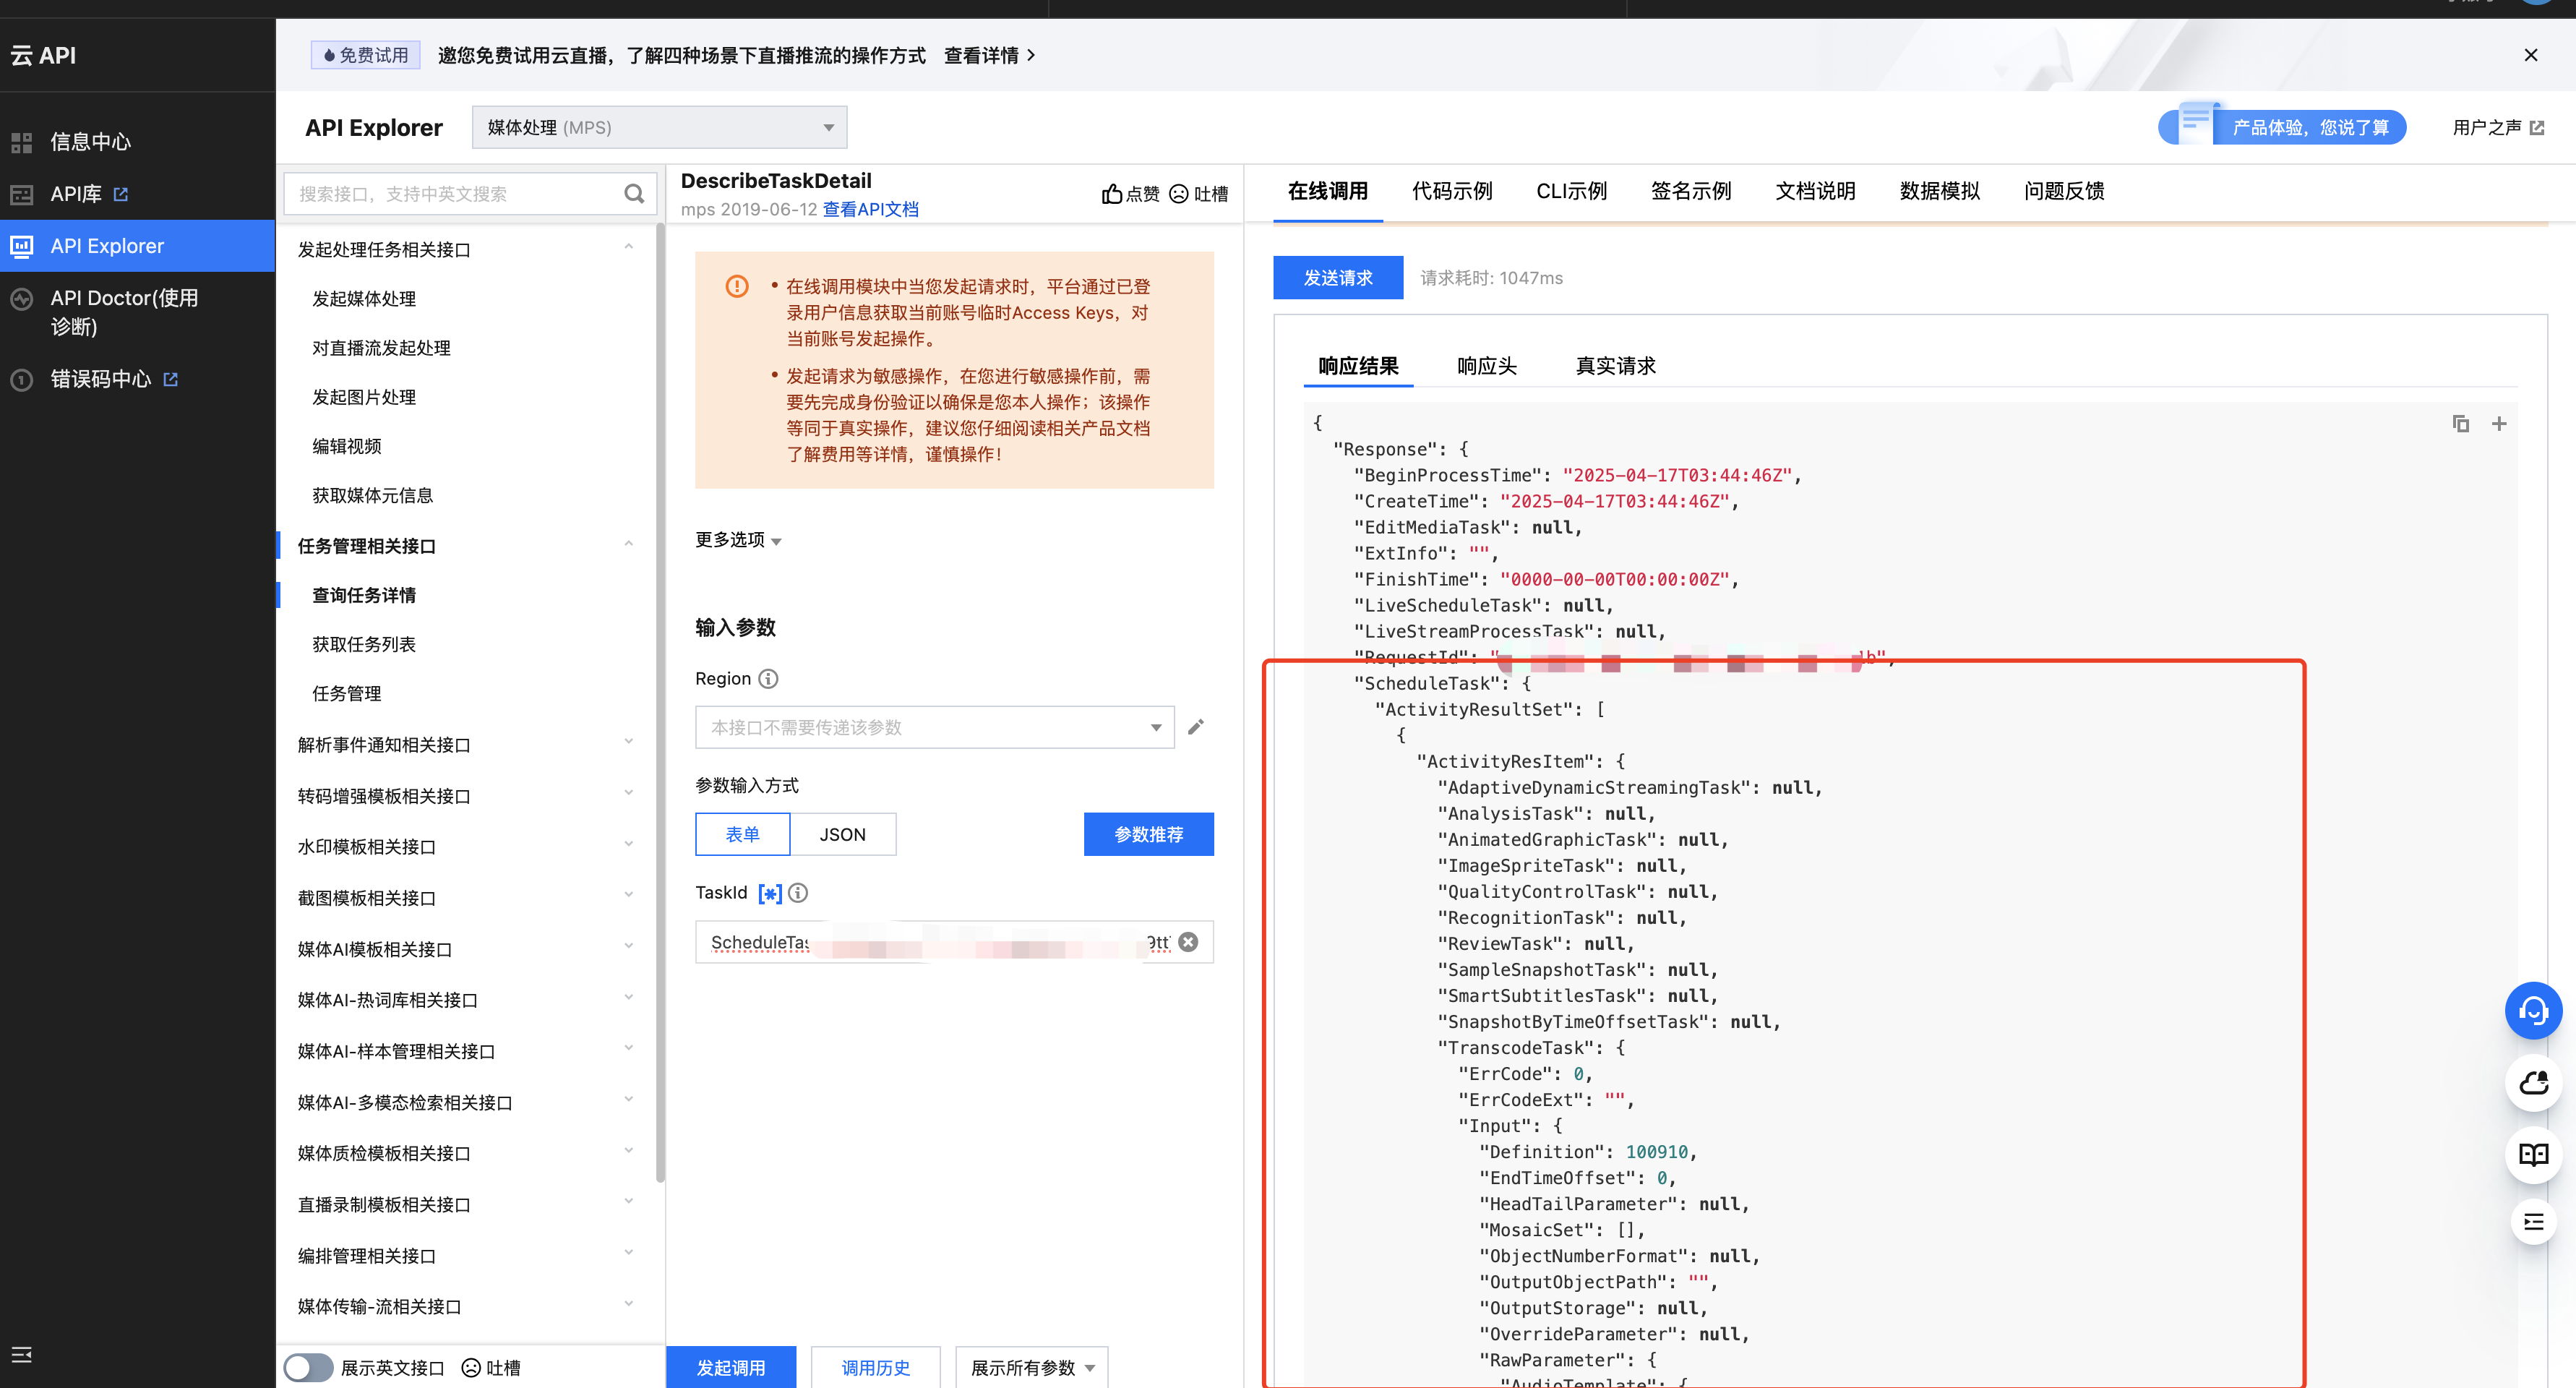Collapse the left sidebar menu icon at bottom
The image size is (2576, 1388).
[x=22, y=1355]
